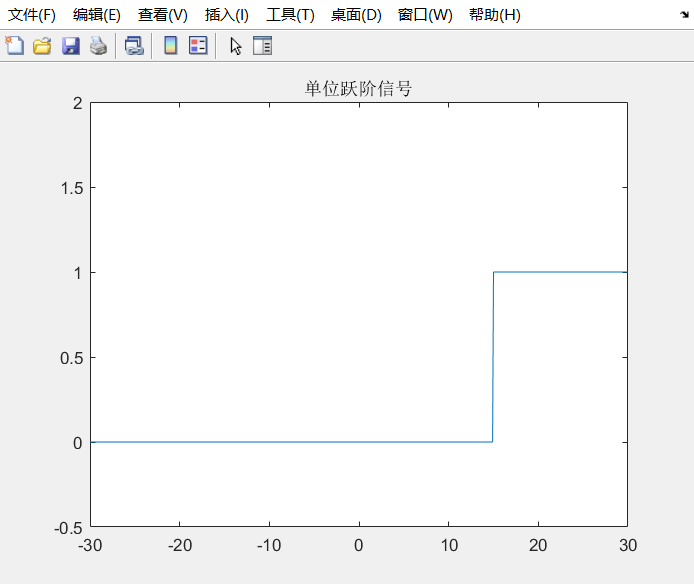Click the blue step signal line
The width and height of the screenshot is (694, 584).
coord(493,357)
